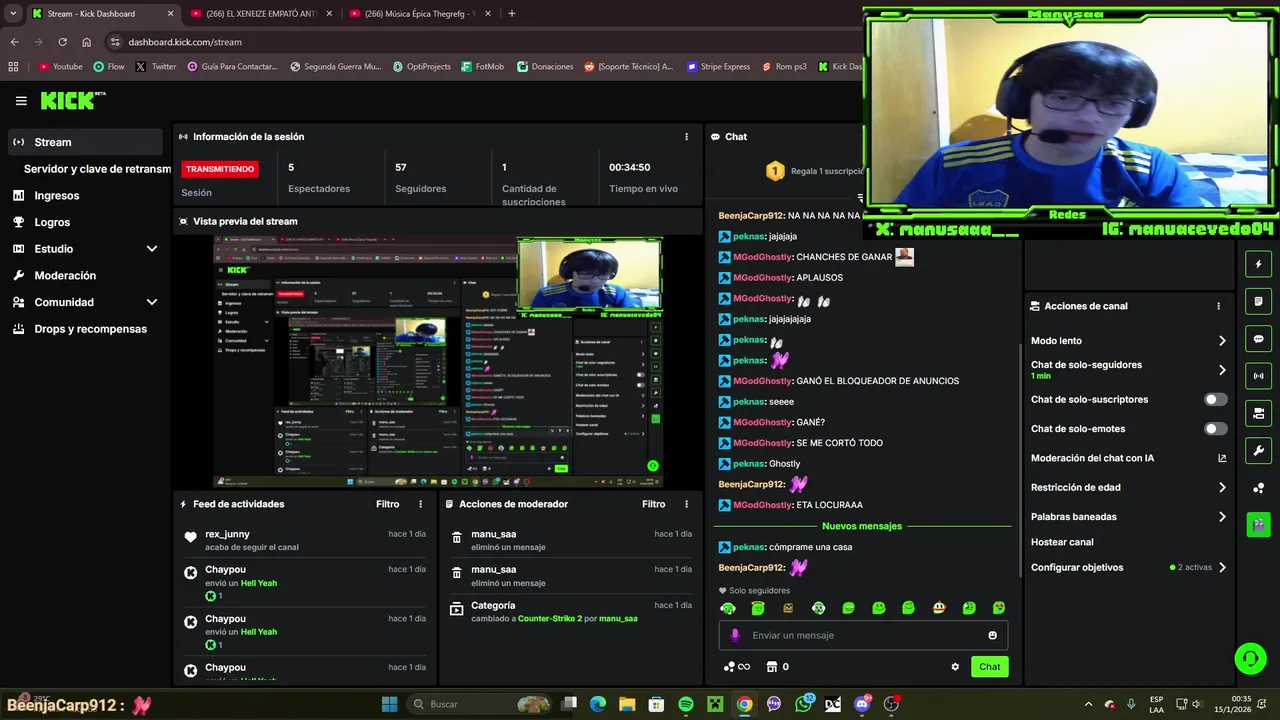
Task: Select Stream in the sidebar
Action: (x=85, y=142)
